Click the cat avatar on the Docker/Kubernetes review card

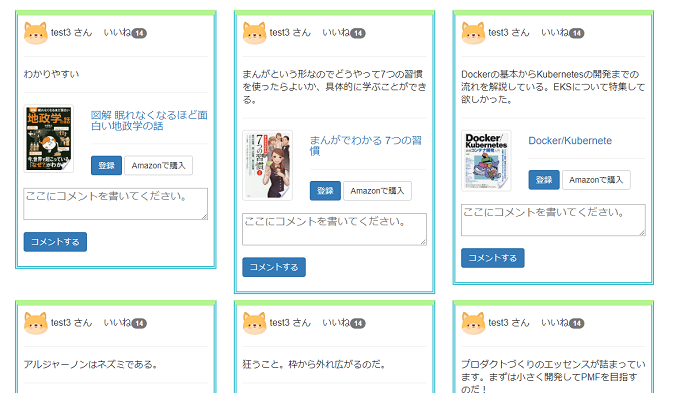[473, 33]
